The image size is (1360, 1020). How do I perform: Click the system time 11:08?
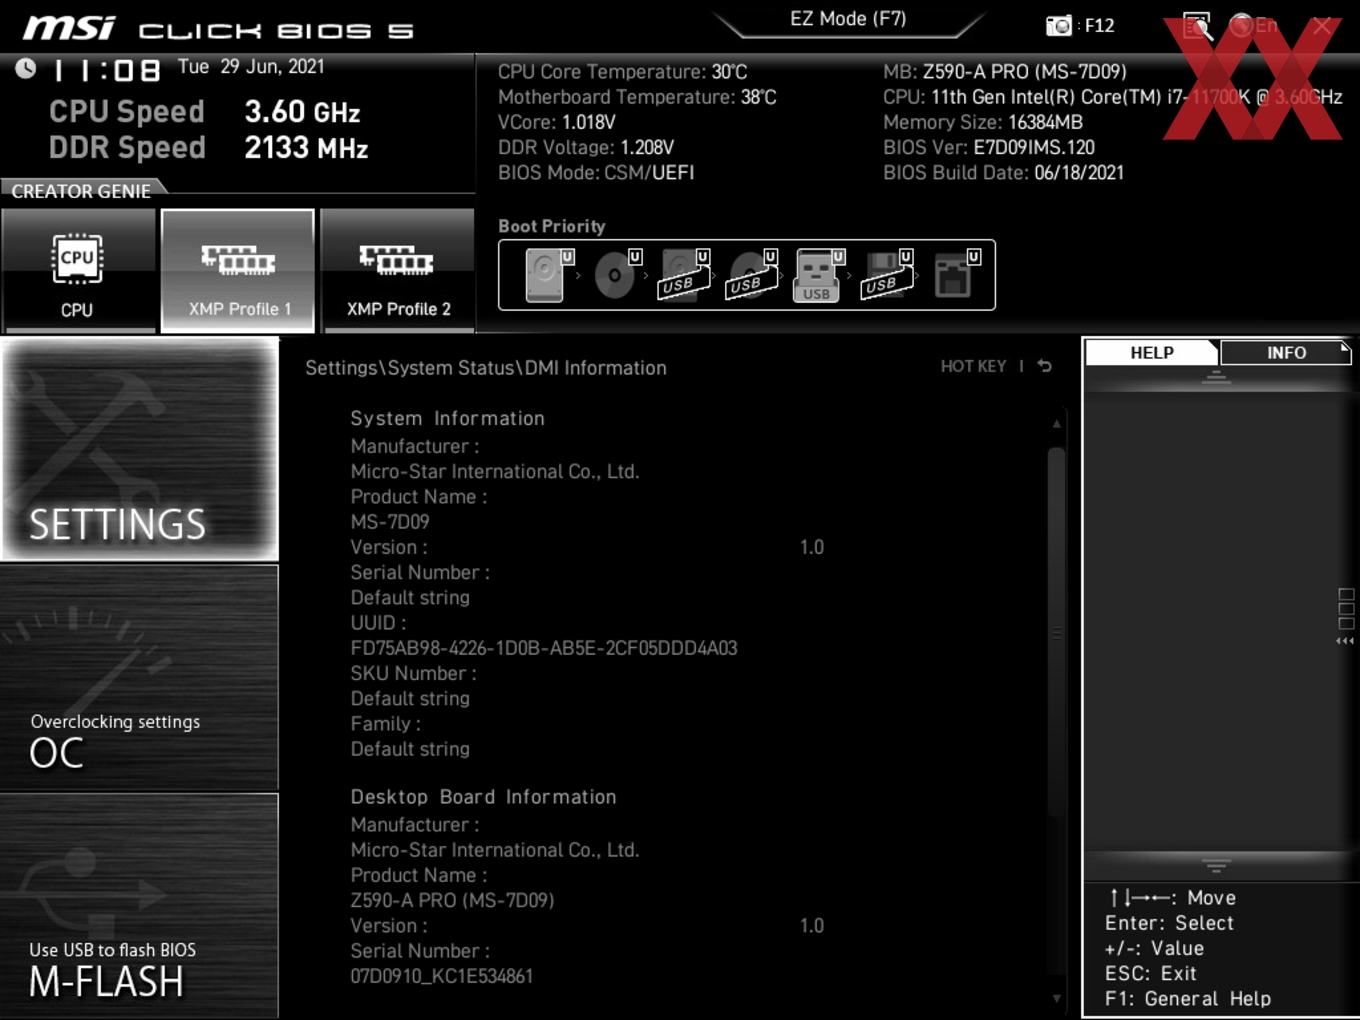(x=107, y=71)
